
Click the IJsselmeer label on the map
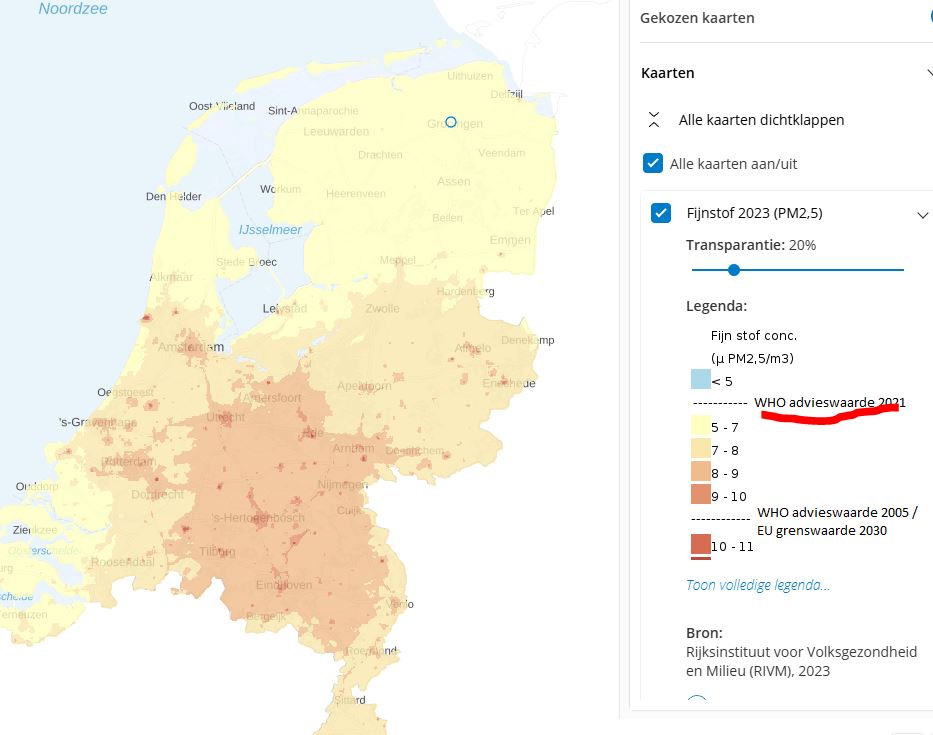(x=270, y=230)
